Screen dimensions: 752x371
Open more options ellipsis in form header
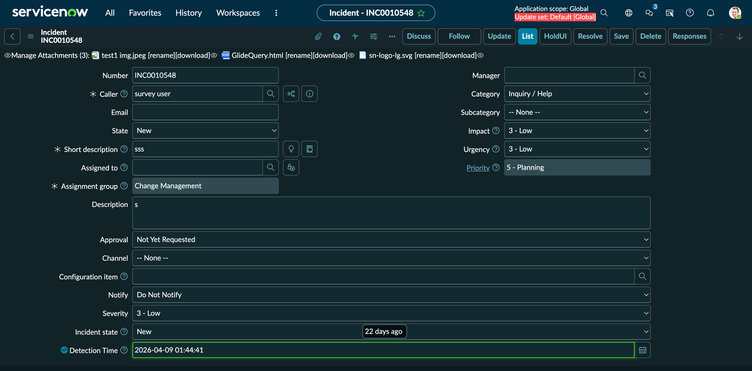392,36
